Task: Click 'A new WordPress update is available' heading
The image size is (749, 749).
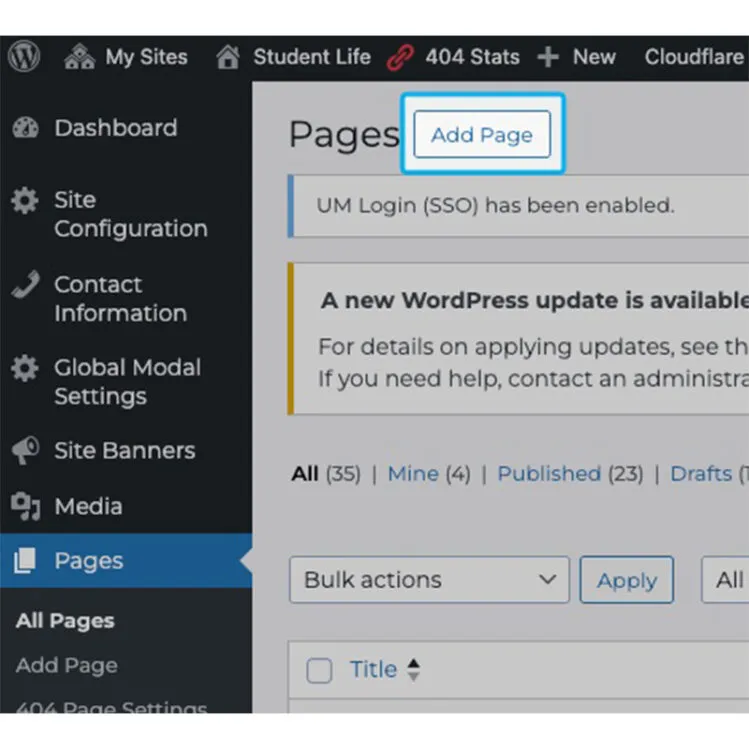Action: 535,301
